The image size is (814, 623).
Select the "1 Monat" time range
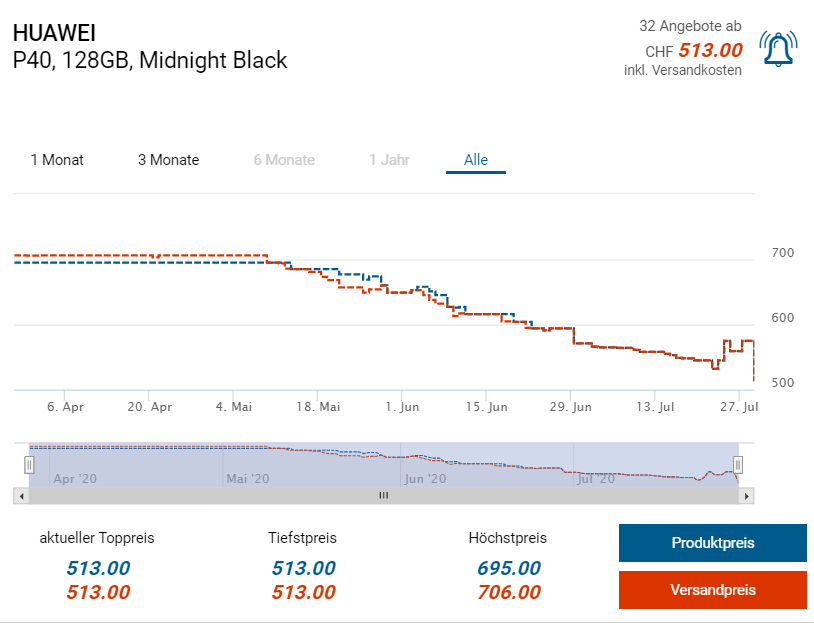pyautogui.click(x=57, y=160)
